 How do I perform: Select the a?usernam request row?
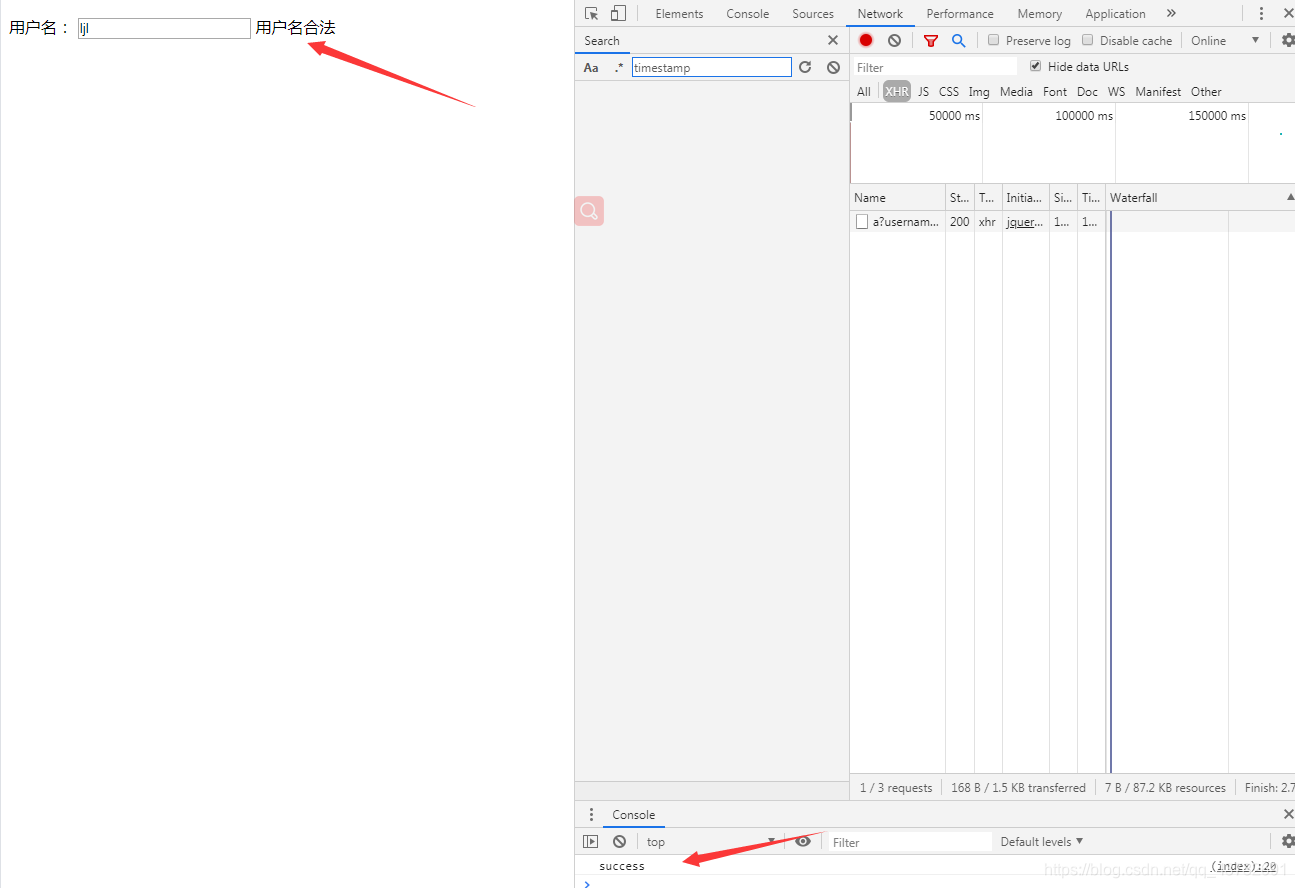(x=1072, y=222)
